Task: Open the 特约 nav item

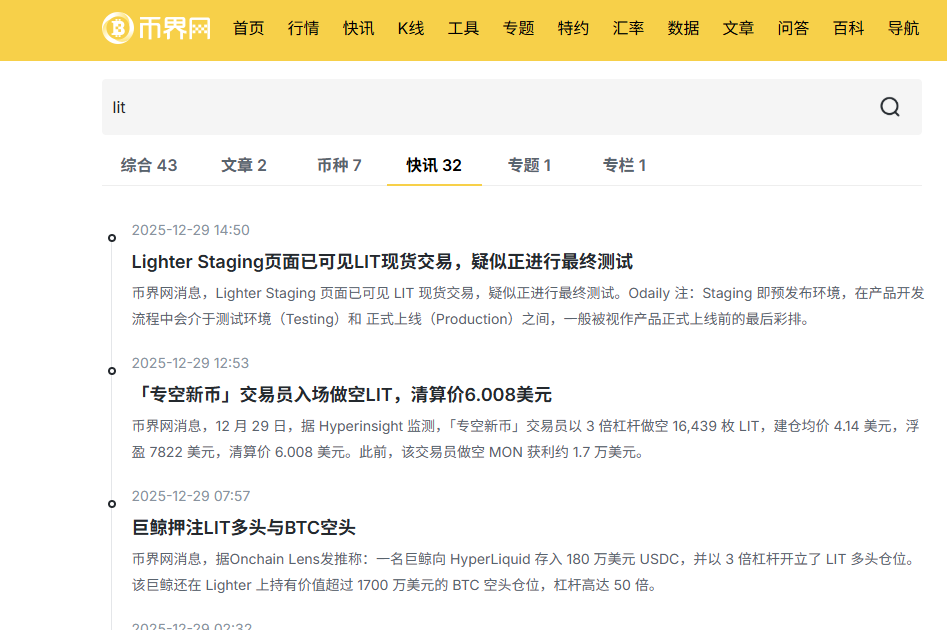Action: (x=573, y=28)
